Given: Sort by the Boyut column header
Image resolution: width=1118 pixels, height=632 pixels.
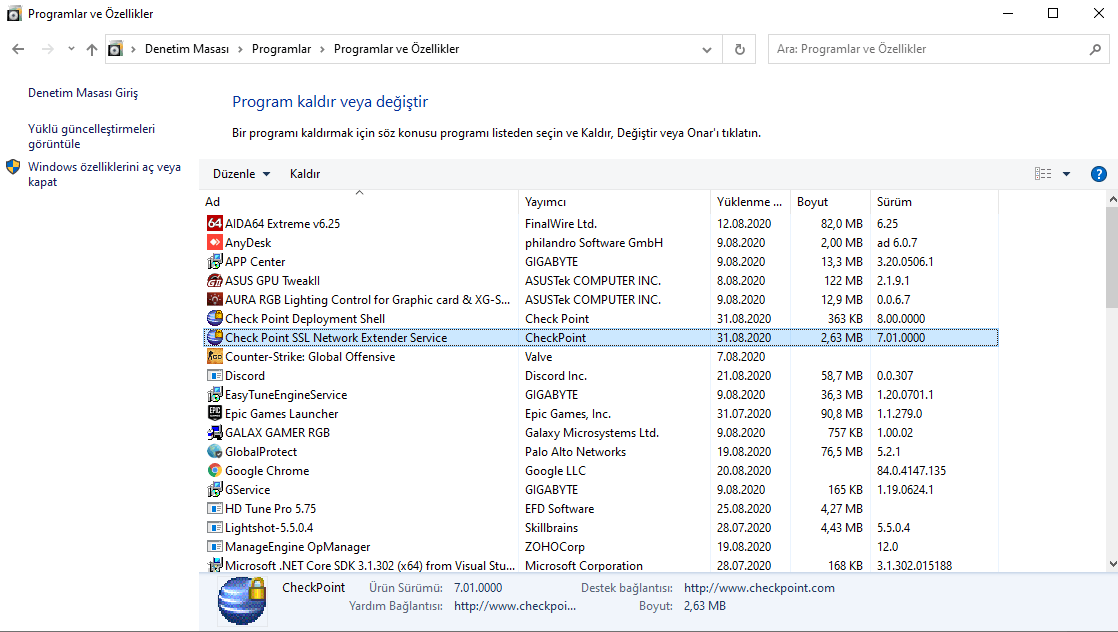Looking at the screenshot, I should pos(831,202).
